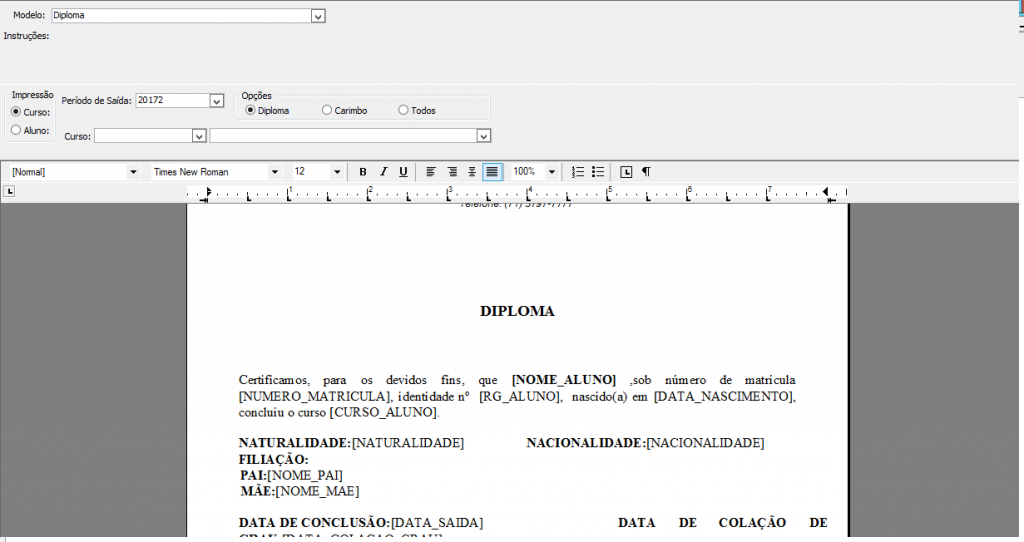The image size is (1024, 542).
Task: Choose the Todos option
Action: (x=404, y=111)
